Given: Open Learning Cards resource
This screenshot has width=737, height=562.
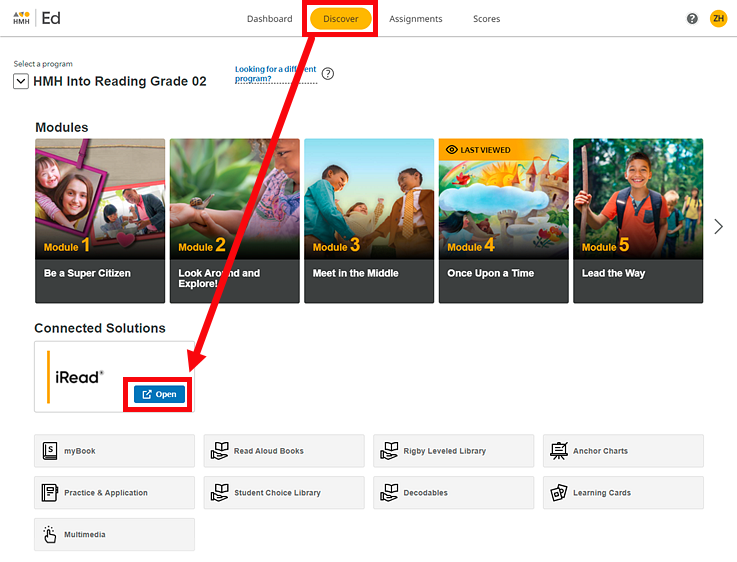Looking at the screenshot, I should pyautogui.click(x=623, y=492).
